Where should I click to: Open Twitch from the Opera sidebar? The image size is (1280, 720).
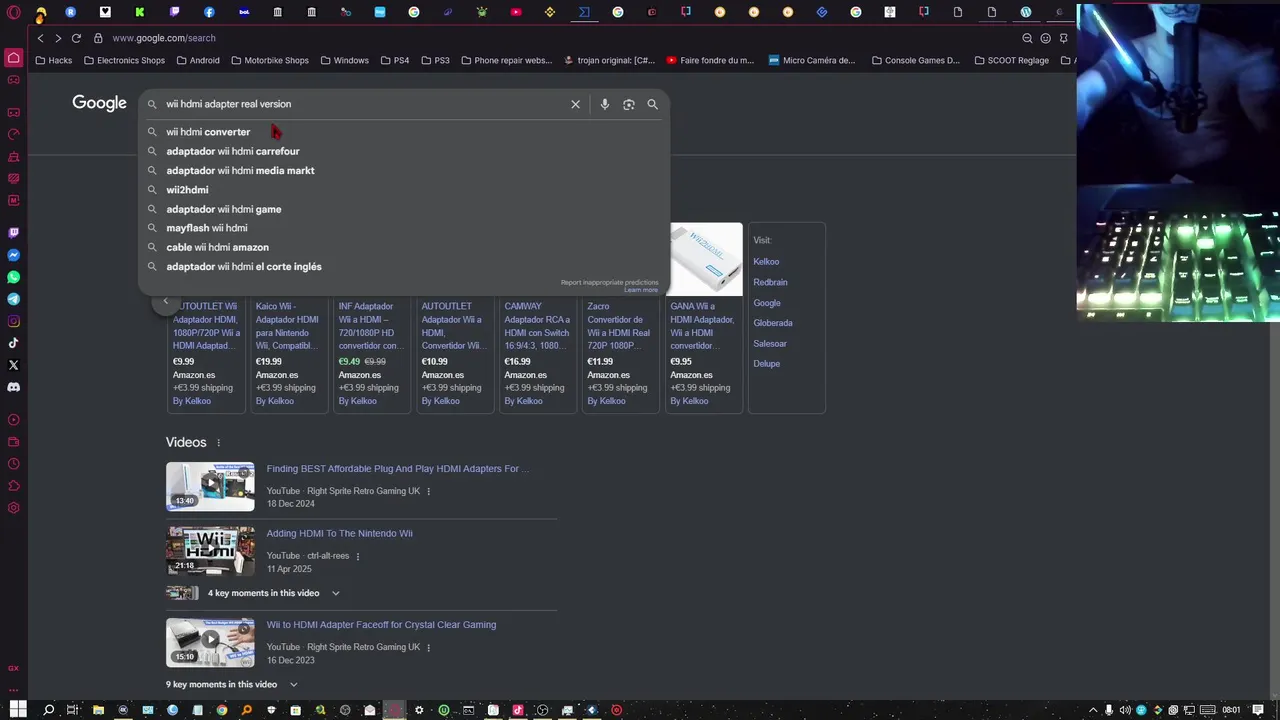13,233
